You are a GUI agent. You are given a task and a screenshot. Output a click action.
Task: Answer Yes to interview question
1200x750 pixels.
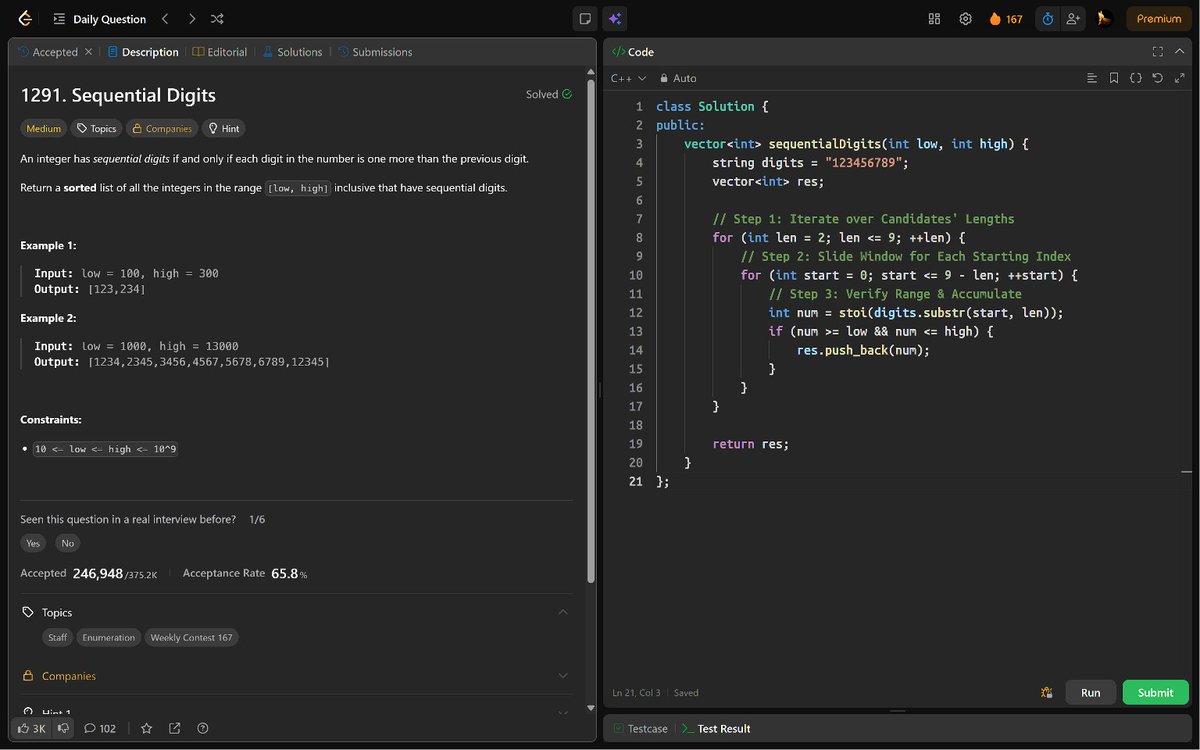pyautogui.click(x=34, y=543)
